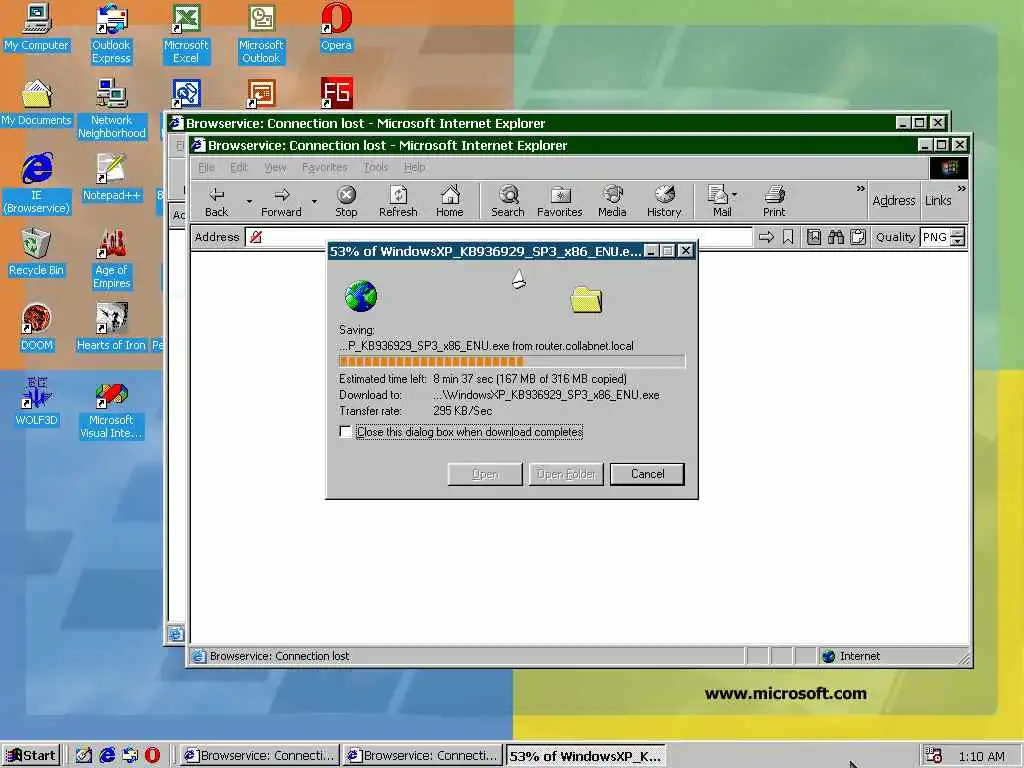
Task: Refresh the page with toolbar icon
Action: click(x=398, y=201)
